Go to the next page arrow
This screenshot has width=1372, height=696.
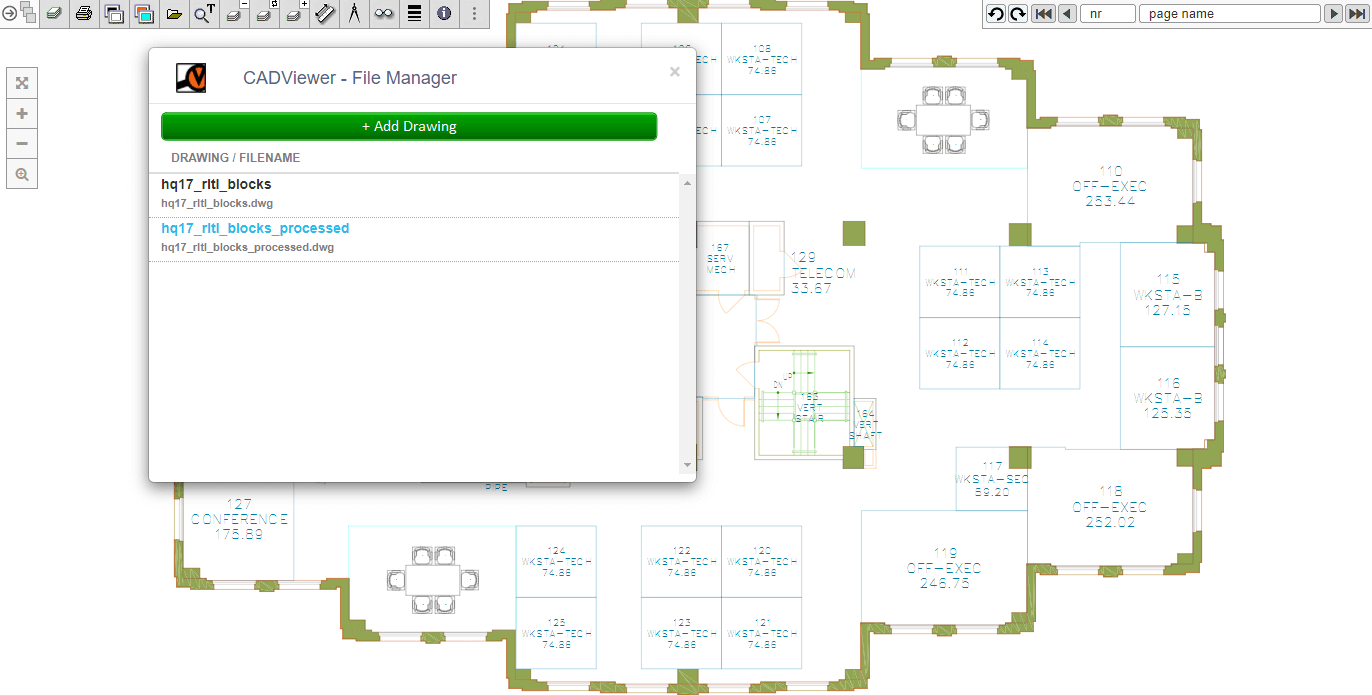tap(1333, 14)
